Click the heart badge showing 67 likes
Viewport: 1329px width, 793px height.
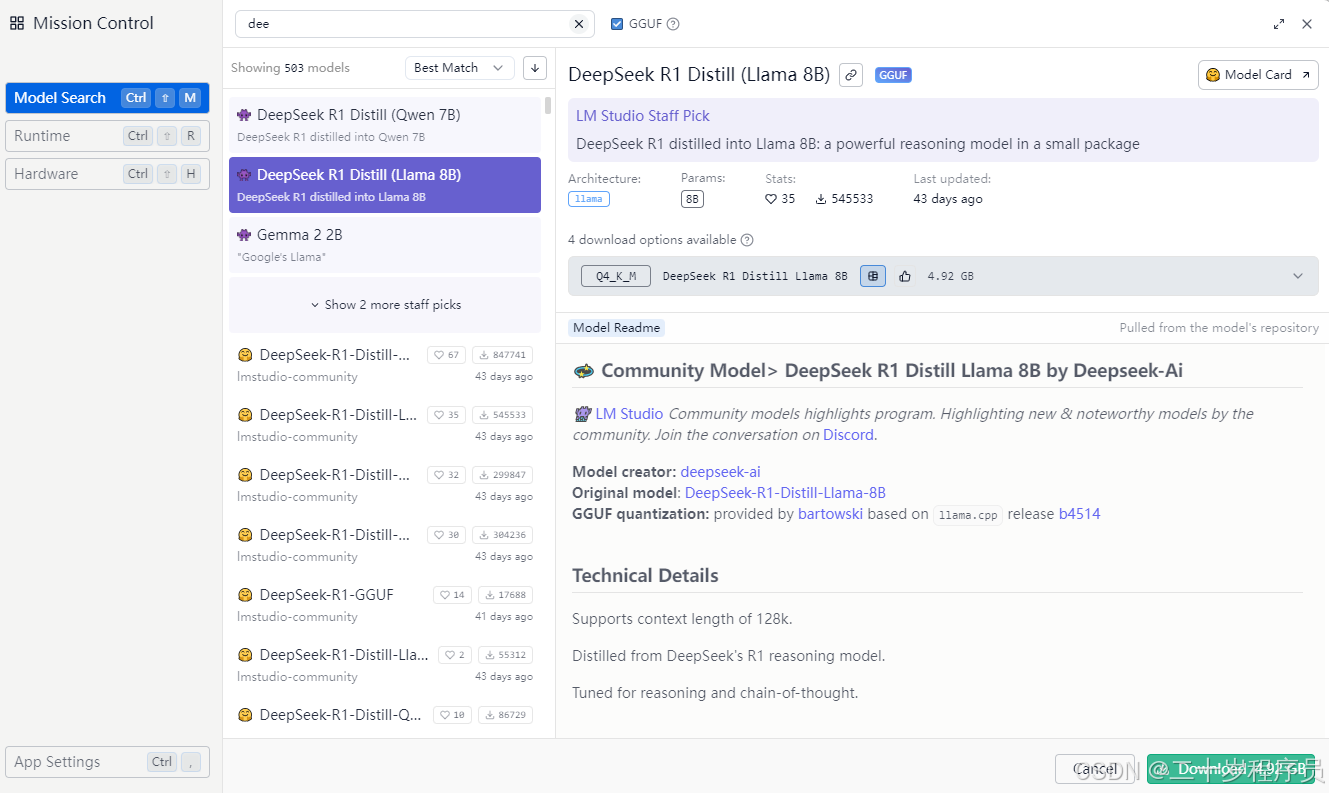coord(446,355)
